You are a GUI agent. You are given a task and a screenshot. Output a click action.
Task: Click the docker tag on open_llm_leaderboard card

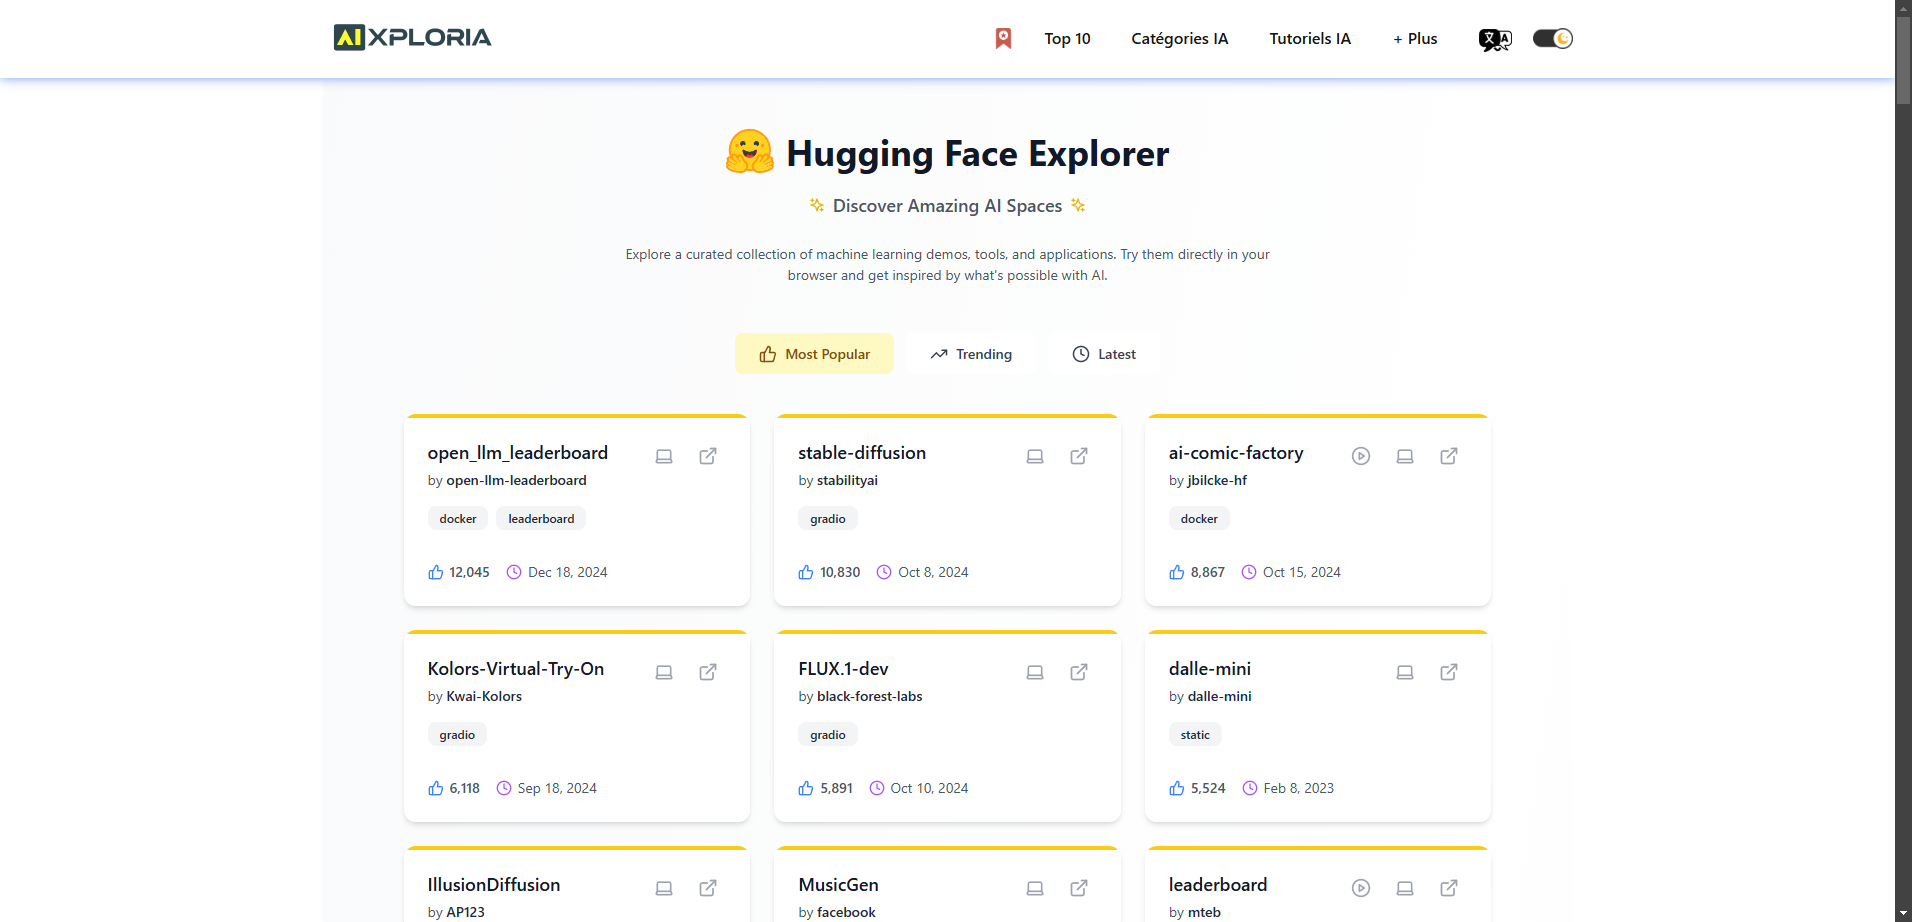click(x=458, y=518)
